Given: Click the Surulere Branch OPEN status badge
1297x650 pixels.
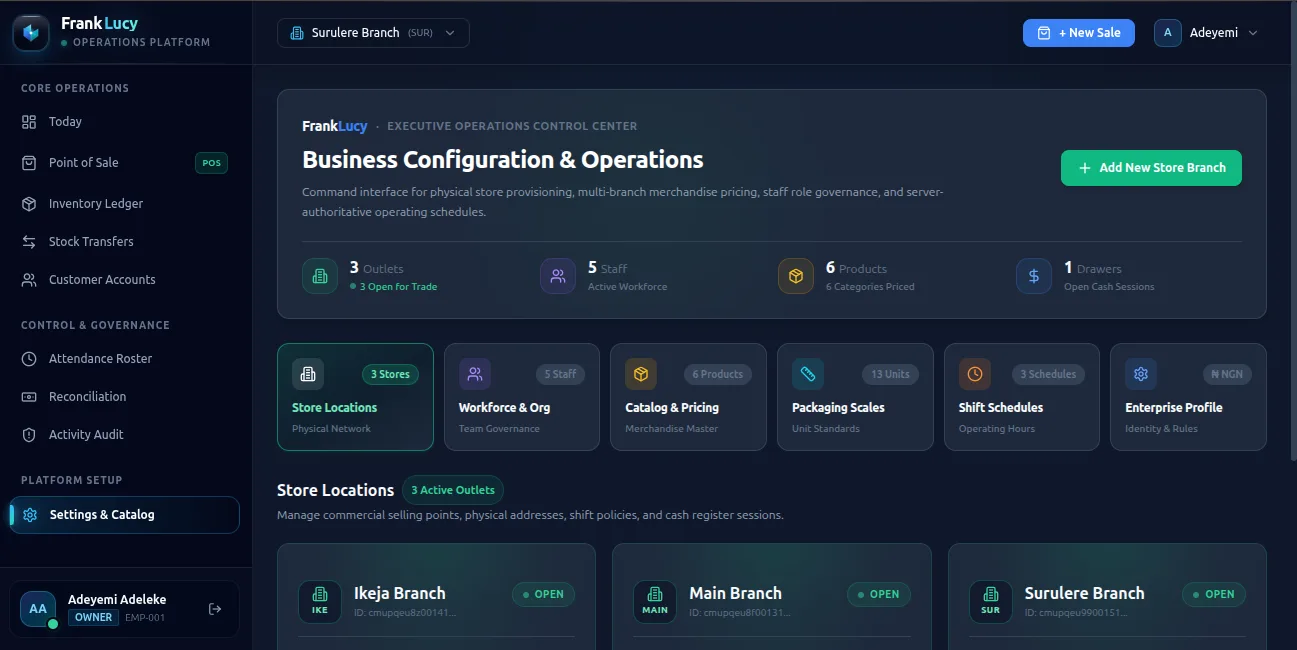Looking at the screenshot, I should 1214,594.
